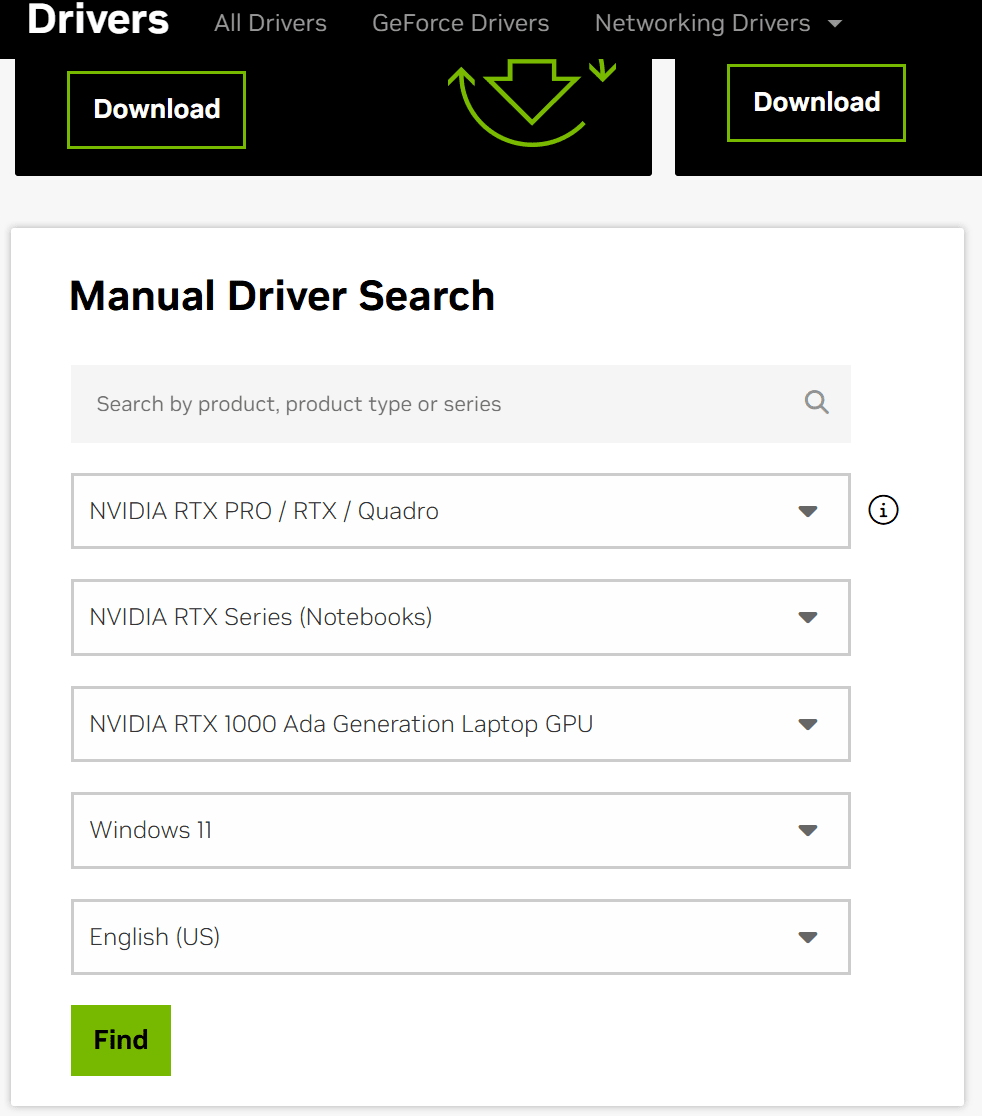
Task: Open GeForce Drivers tab
Action: pos(460,23)
